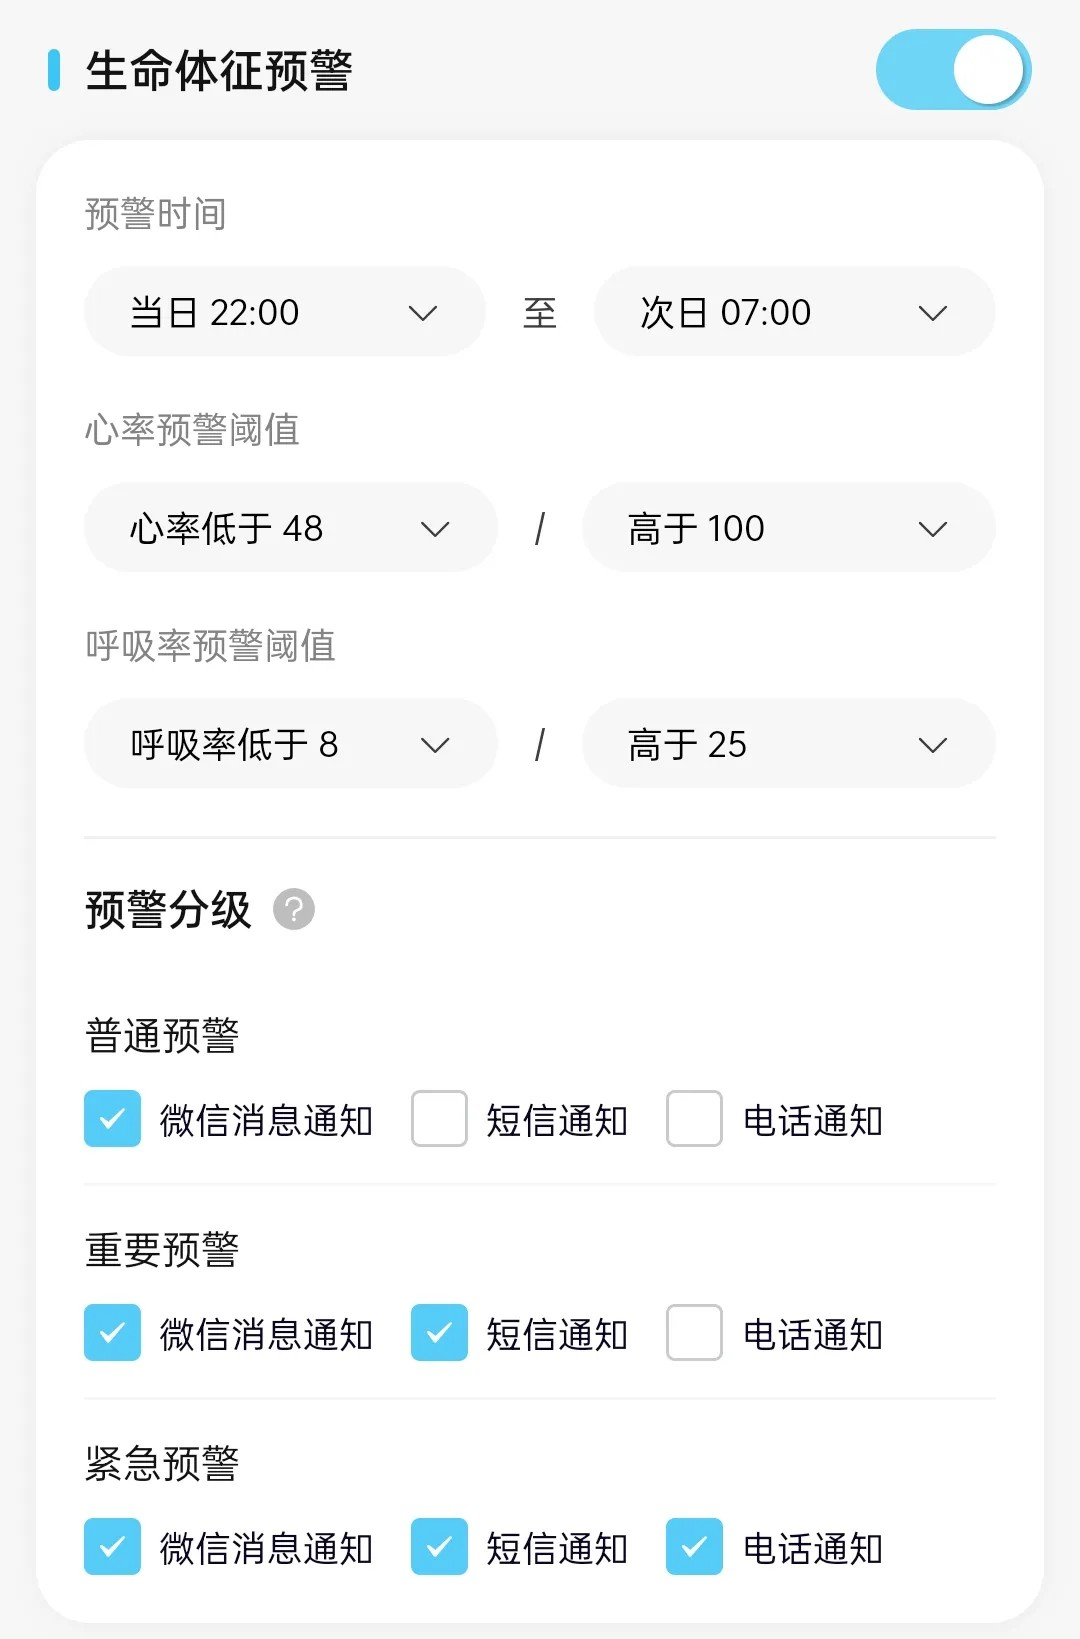Click the 紧急预警 label
The image size is (1080, 1639).
click(x=162, y=1464)
